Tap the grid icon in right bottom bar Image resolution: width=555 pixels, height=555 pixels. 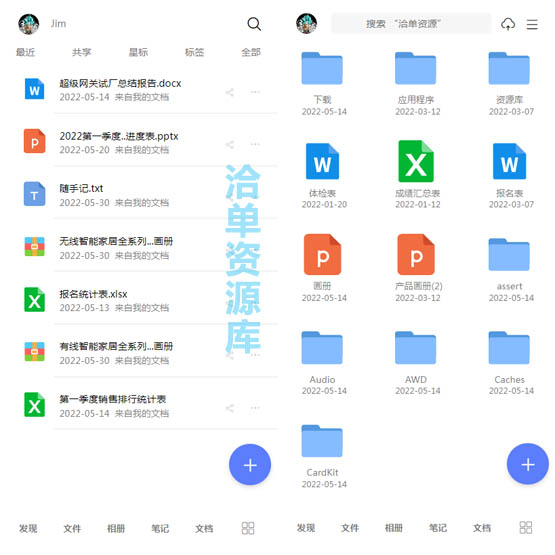tap(526, 527)
